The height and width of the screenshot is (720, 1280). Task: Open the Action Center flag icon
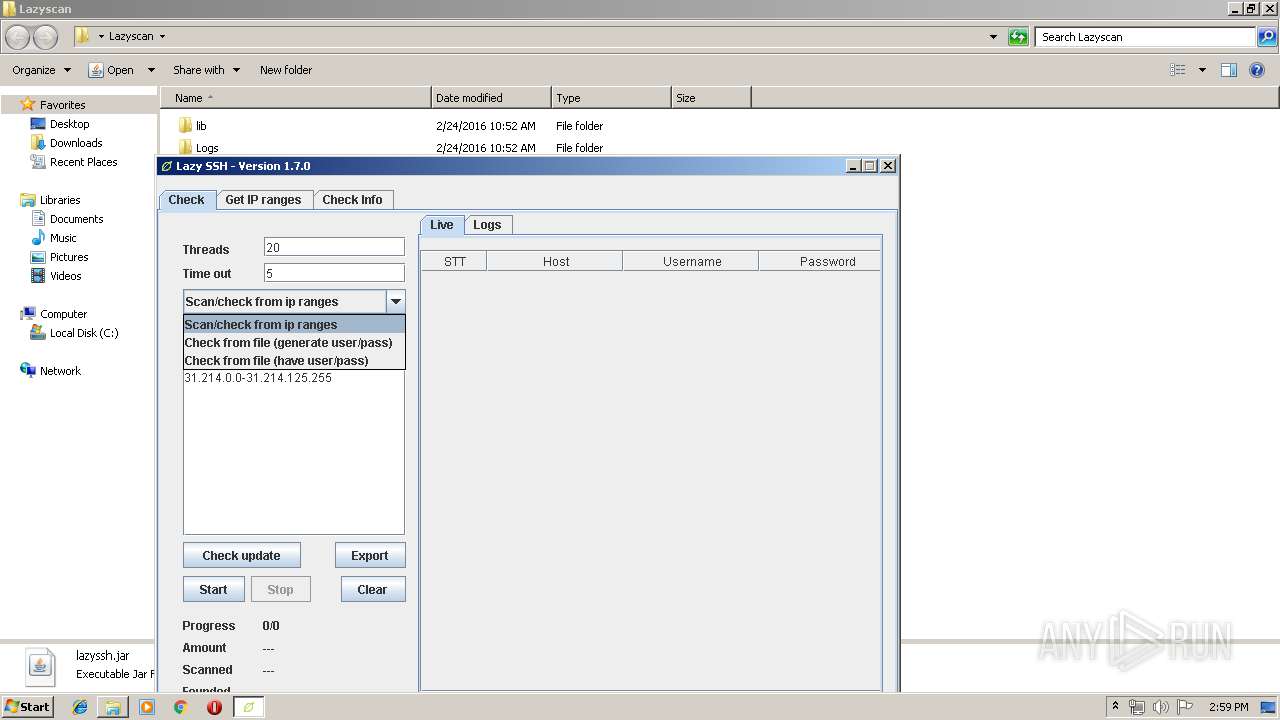pos(1185,707)
